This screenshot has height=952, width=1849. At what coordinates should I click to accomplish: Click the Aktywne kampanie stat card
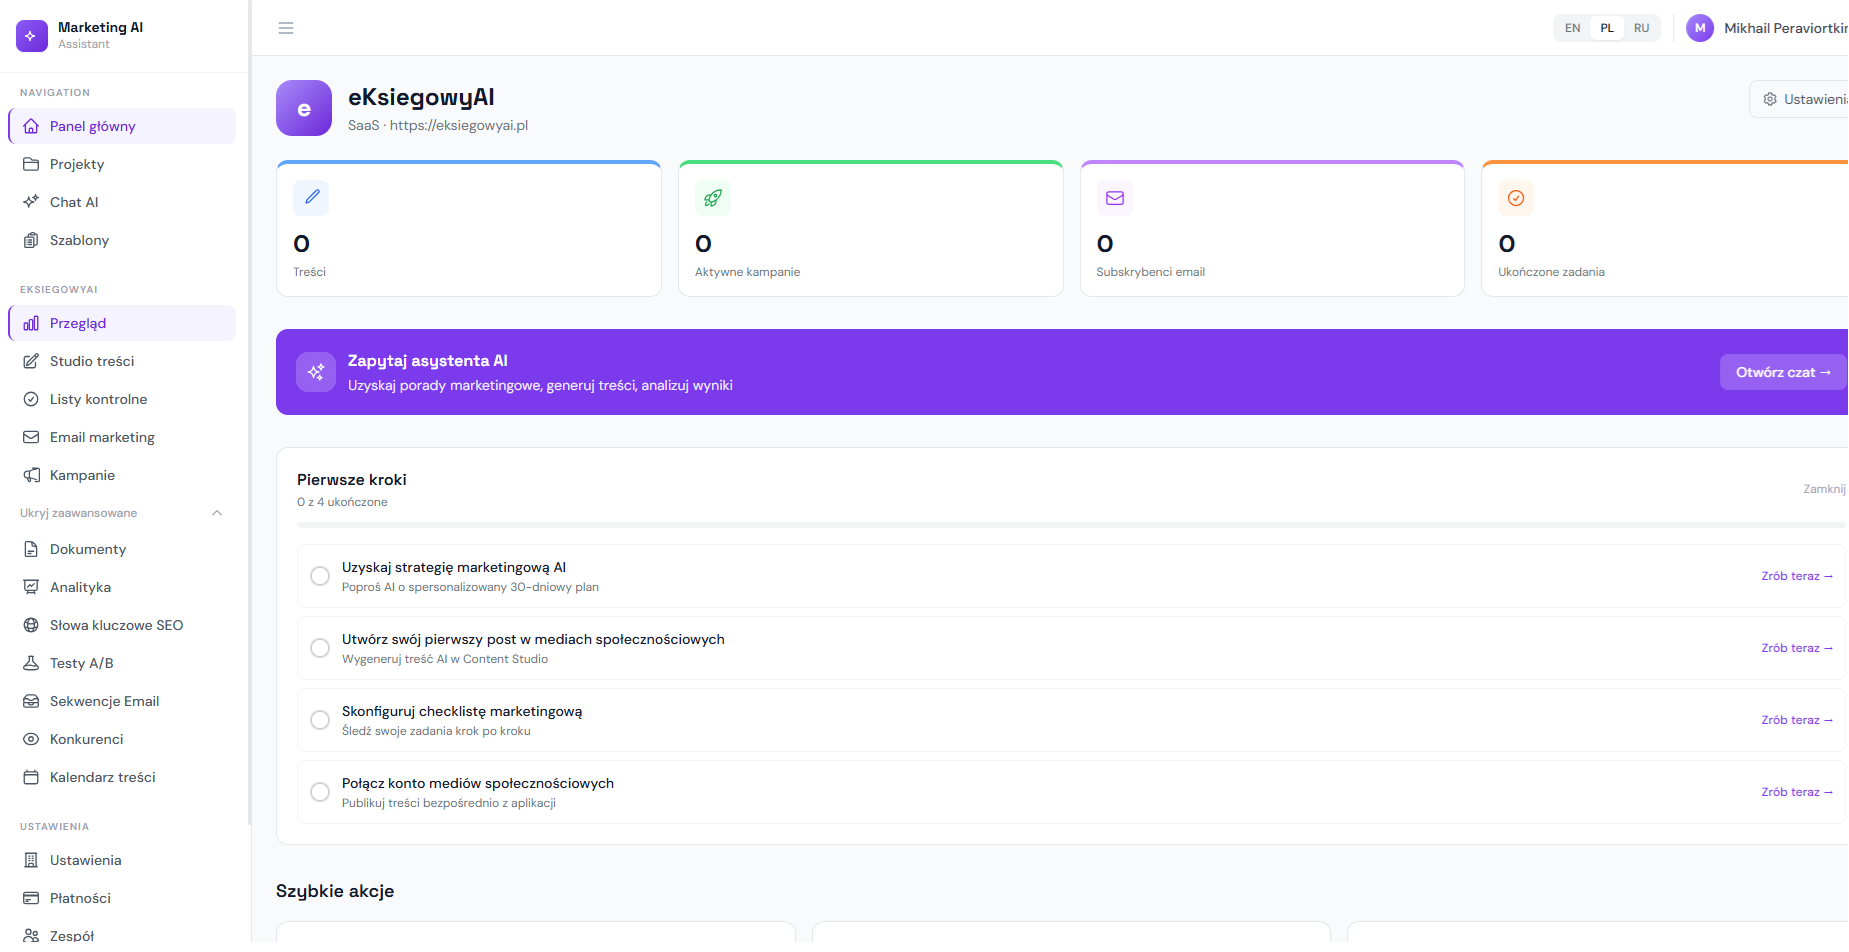871,228
